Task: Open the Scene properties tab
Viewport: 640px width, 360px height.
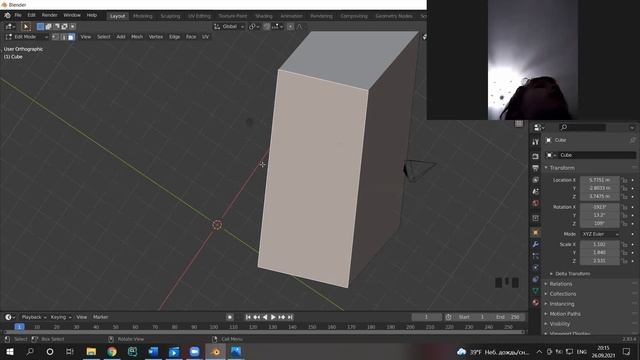Action: 536,191
